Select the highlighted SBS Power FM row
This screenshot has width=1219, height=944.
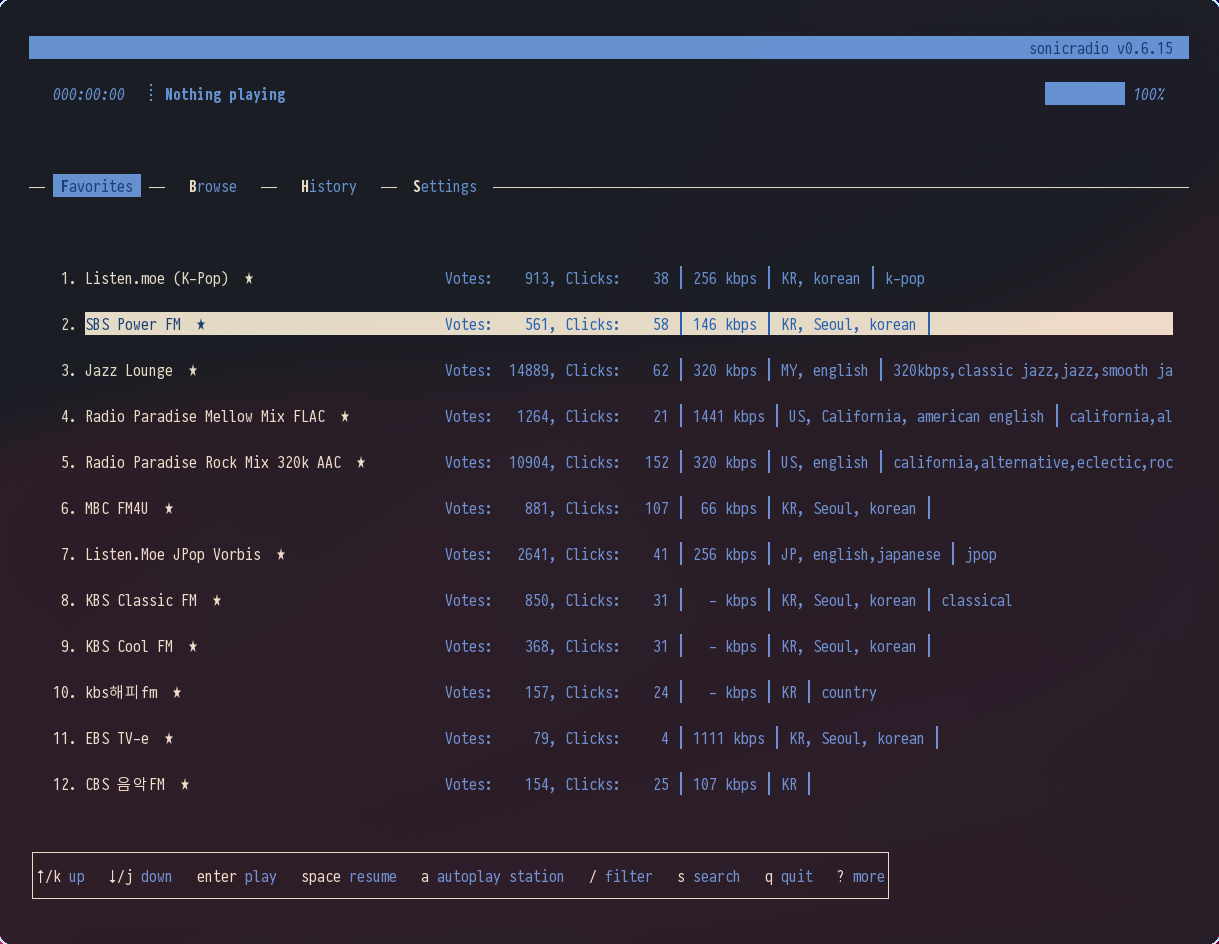(x=629, y=324)
